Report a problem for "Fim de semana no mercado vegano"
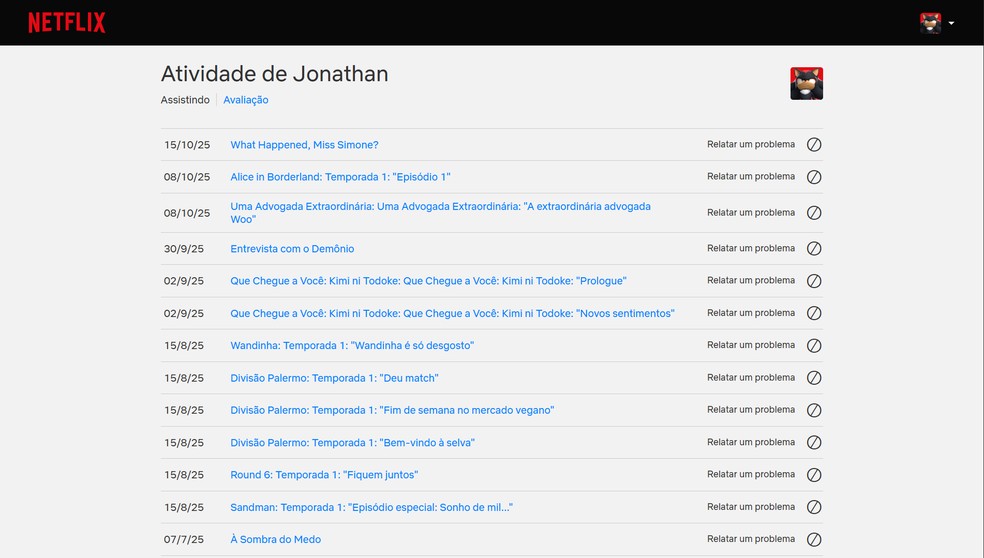The height and width of the screenshot is (558, 984). tap(751, 410)
